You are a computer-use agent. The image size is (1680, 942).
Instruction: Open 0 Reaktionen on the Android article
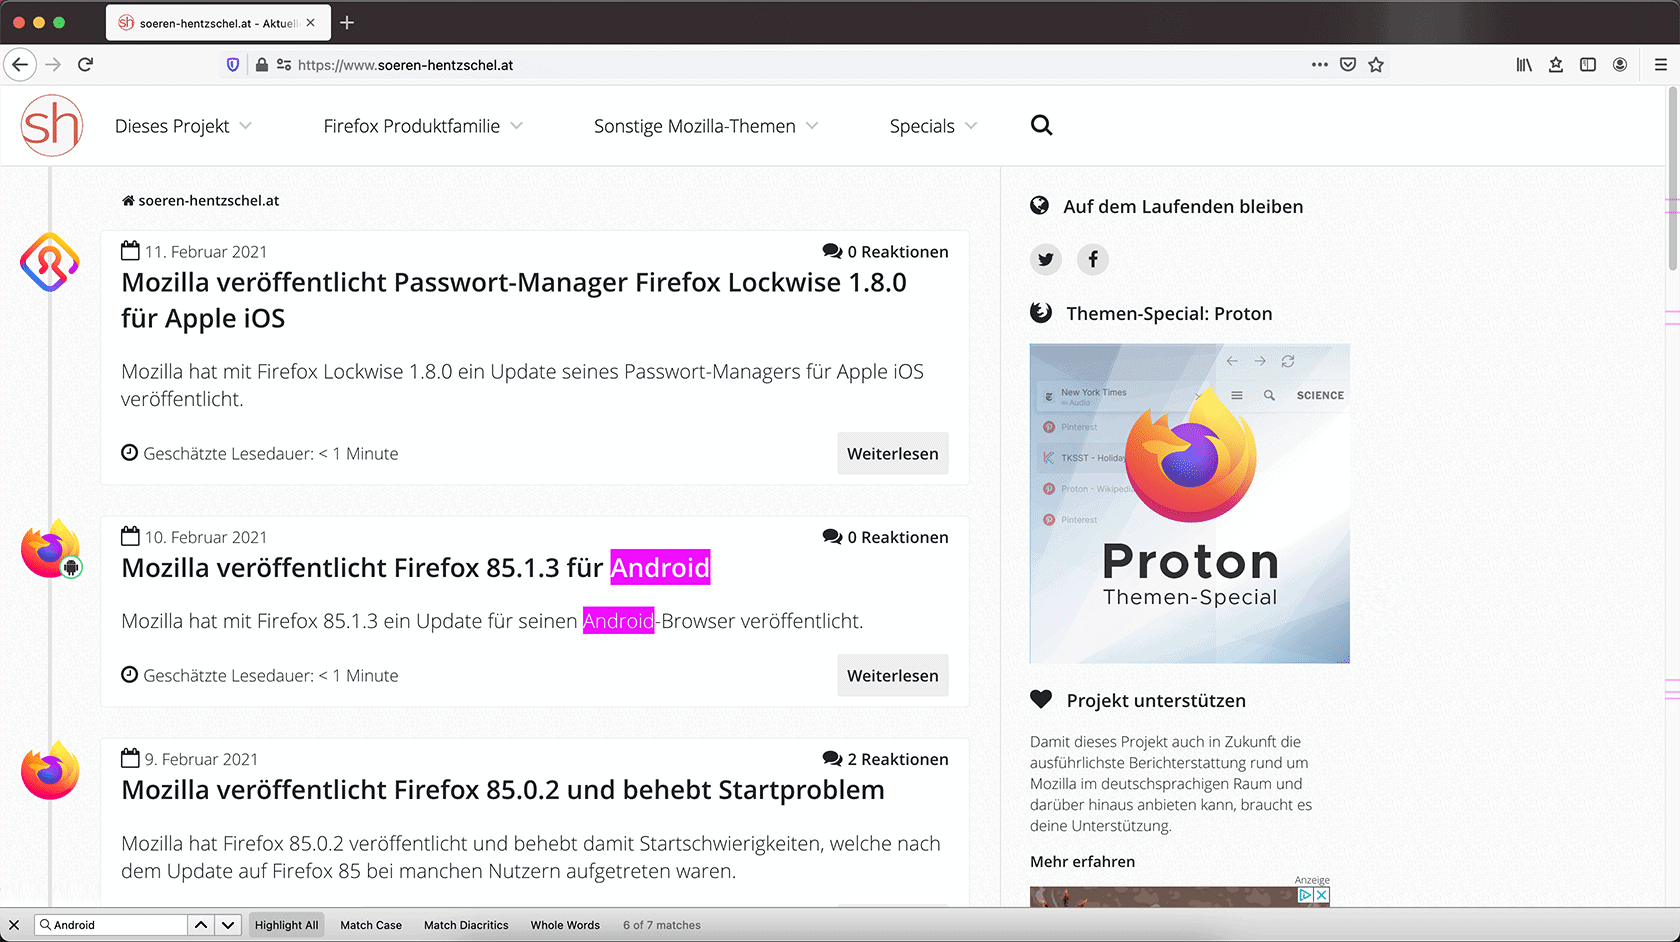[885, 537]
